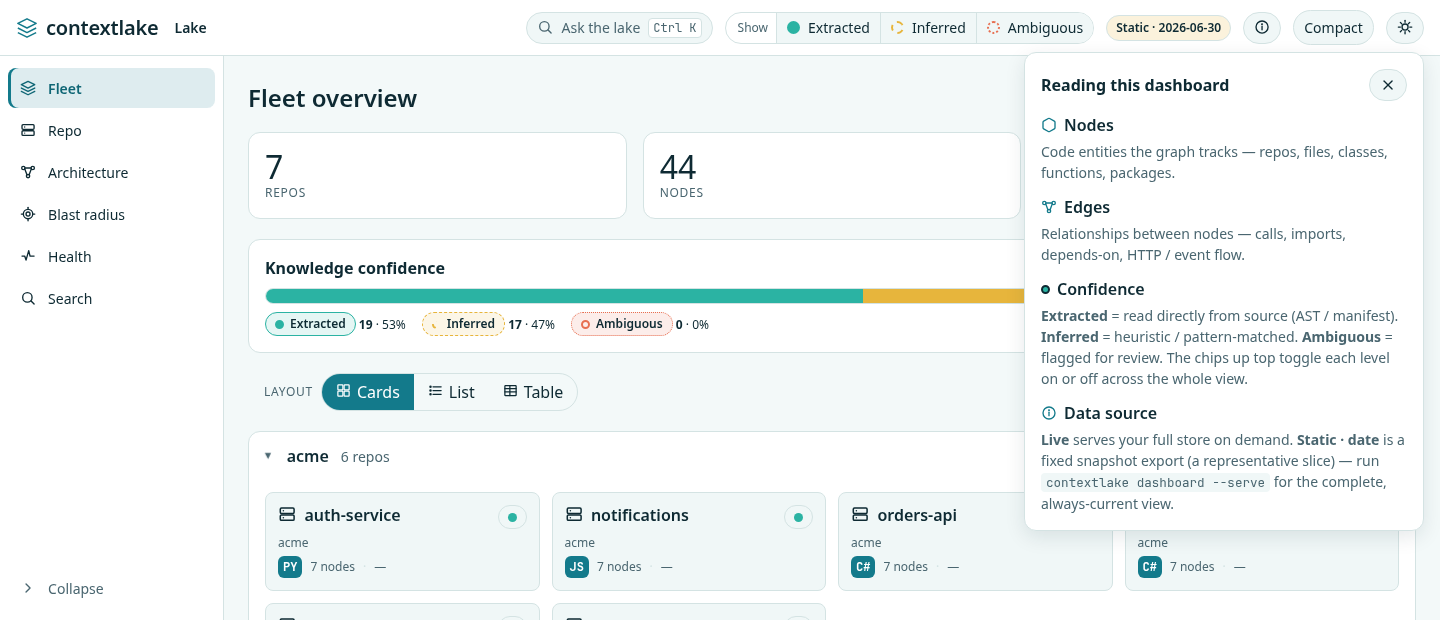The width and height of the screenshot is (1440, 620).
Task: Click the server icon on orders-api card
Action: coord(860,515)
